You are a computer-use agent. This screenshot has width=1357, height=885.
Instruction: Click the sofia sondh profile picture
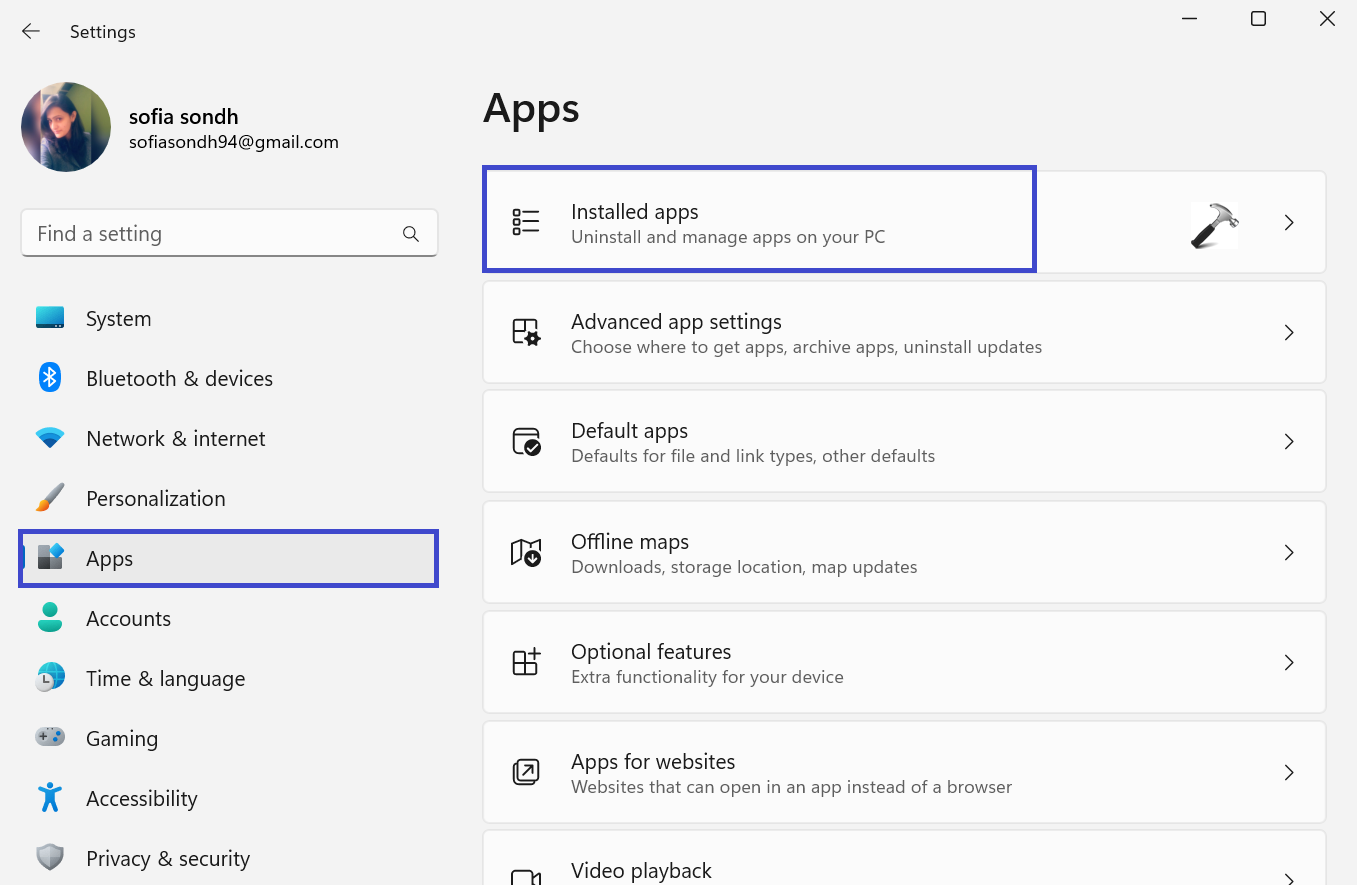pyautogui.click(x=66, y=127)
